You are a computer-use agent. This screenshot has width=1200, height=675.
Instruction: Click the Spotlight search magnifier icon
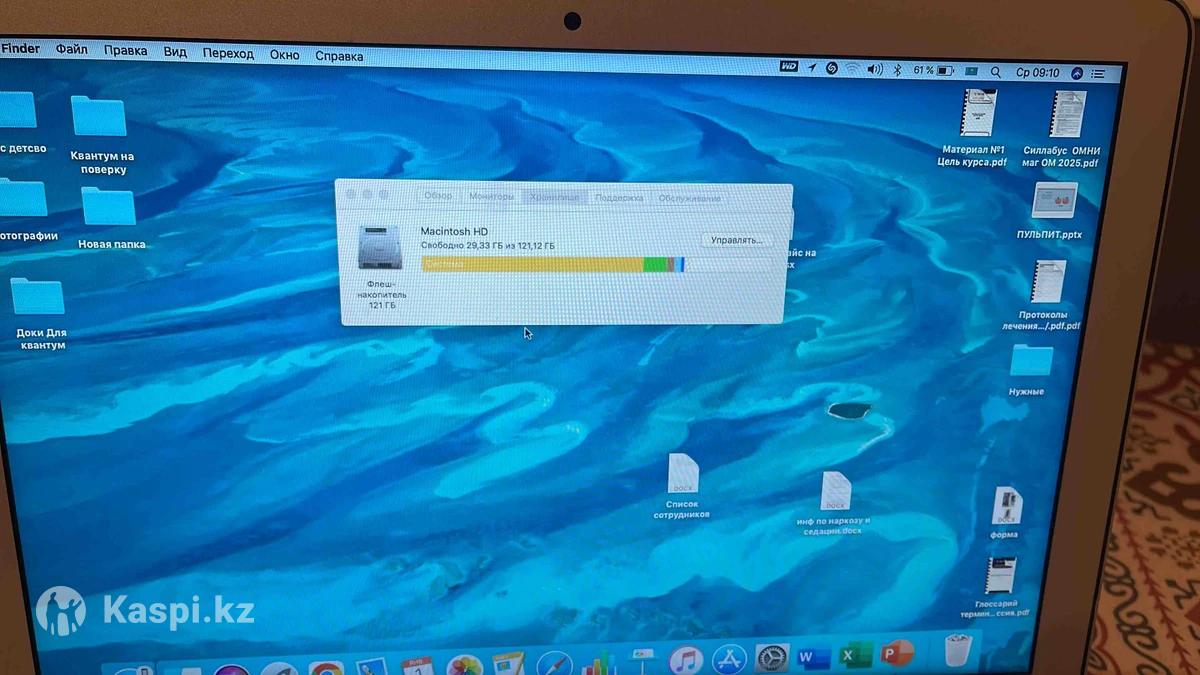click(995, 72)
